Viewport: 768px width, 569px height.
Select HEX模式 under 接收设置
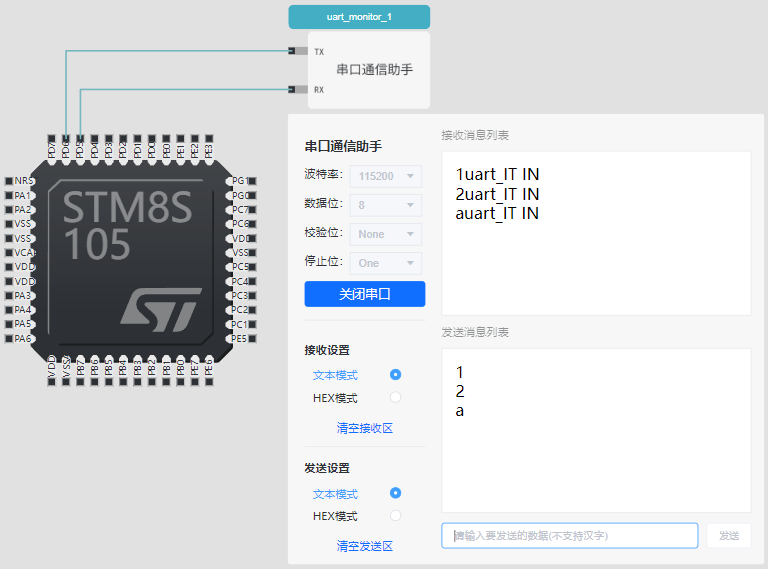pos(395,397)
